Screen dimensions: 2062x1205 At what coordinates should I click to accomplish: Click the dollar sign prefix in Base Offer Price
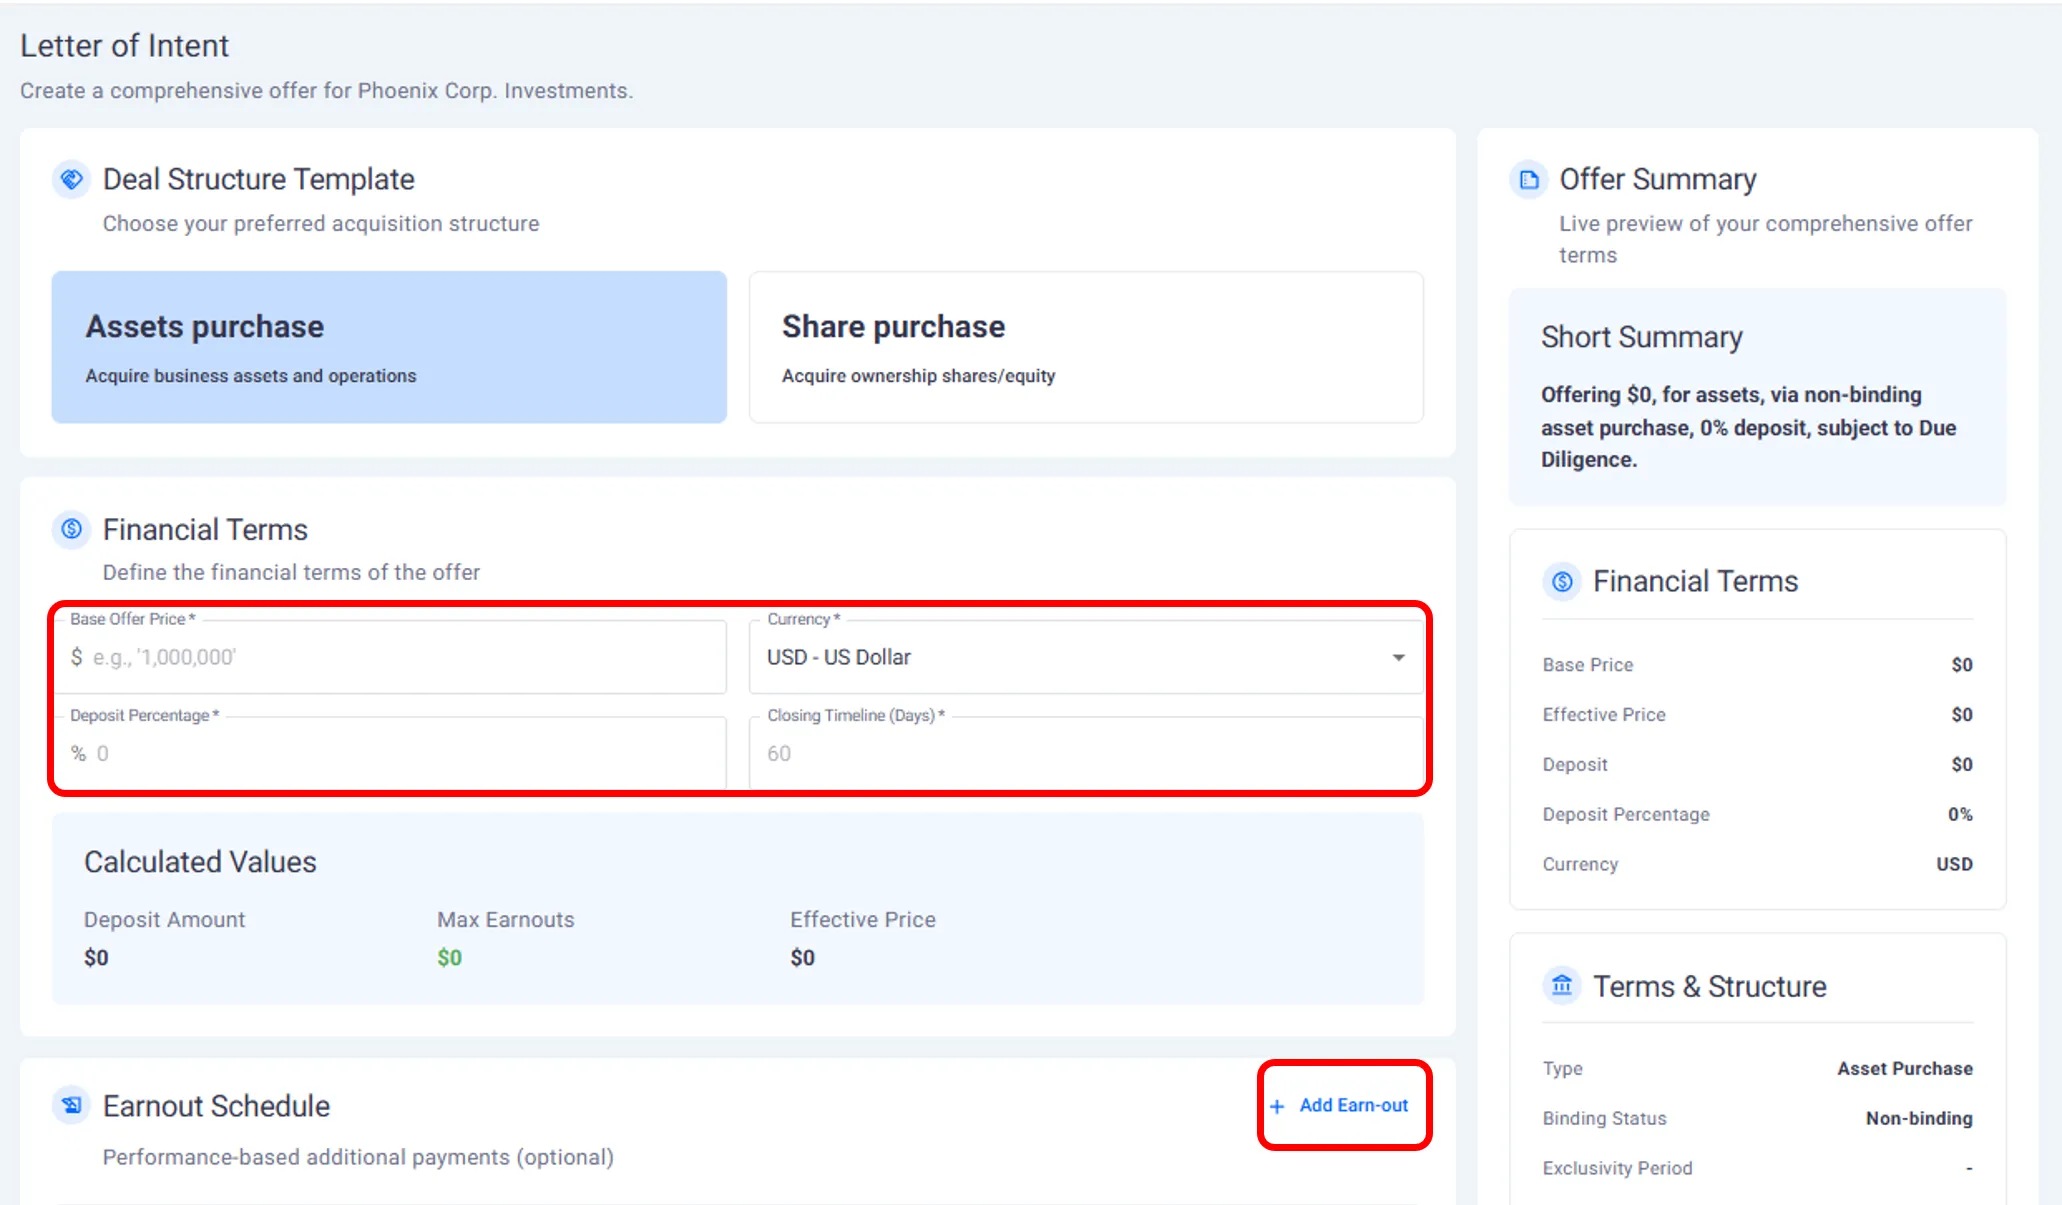77,657
